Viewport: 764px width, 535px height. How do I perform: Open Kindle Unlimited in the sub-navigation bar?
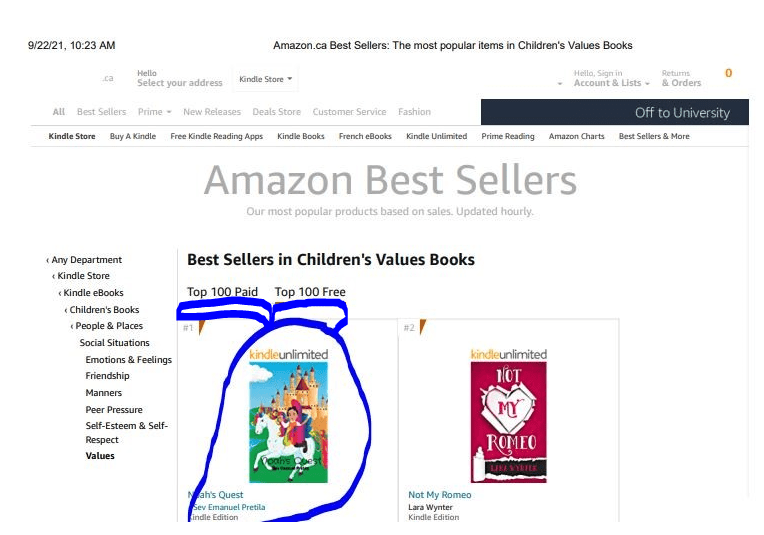[x=436, y=136]
